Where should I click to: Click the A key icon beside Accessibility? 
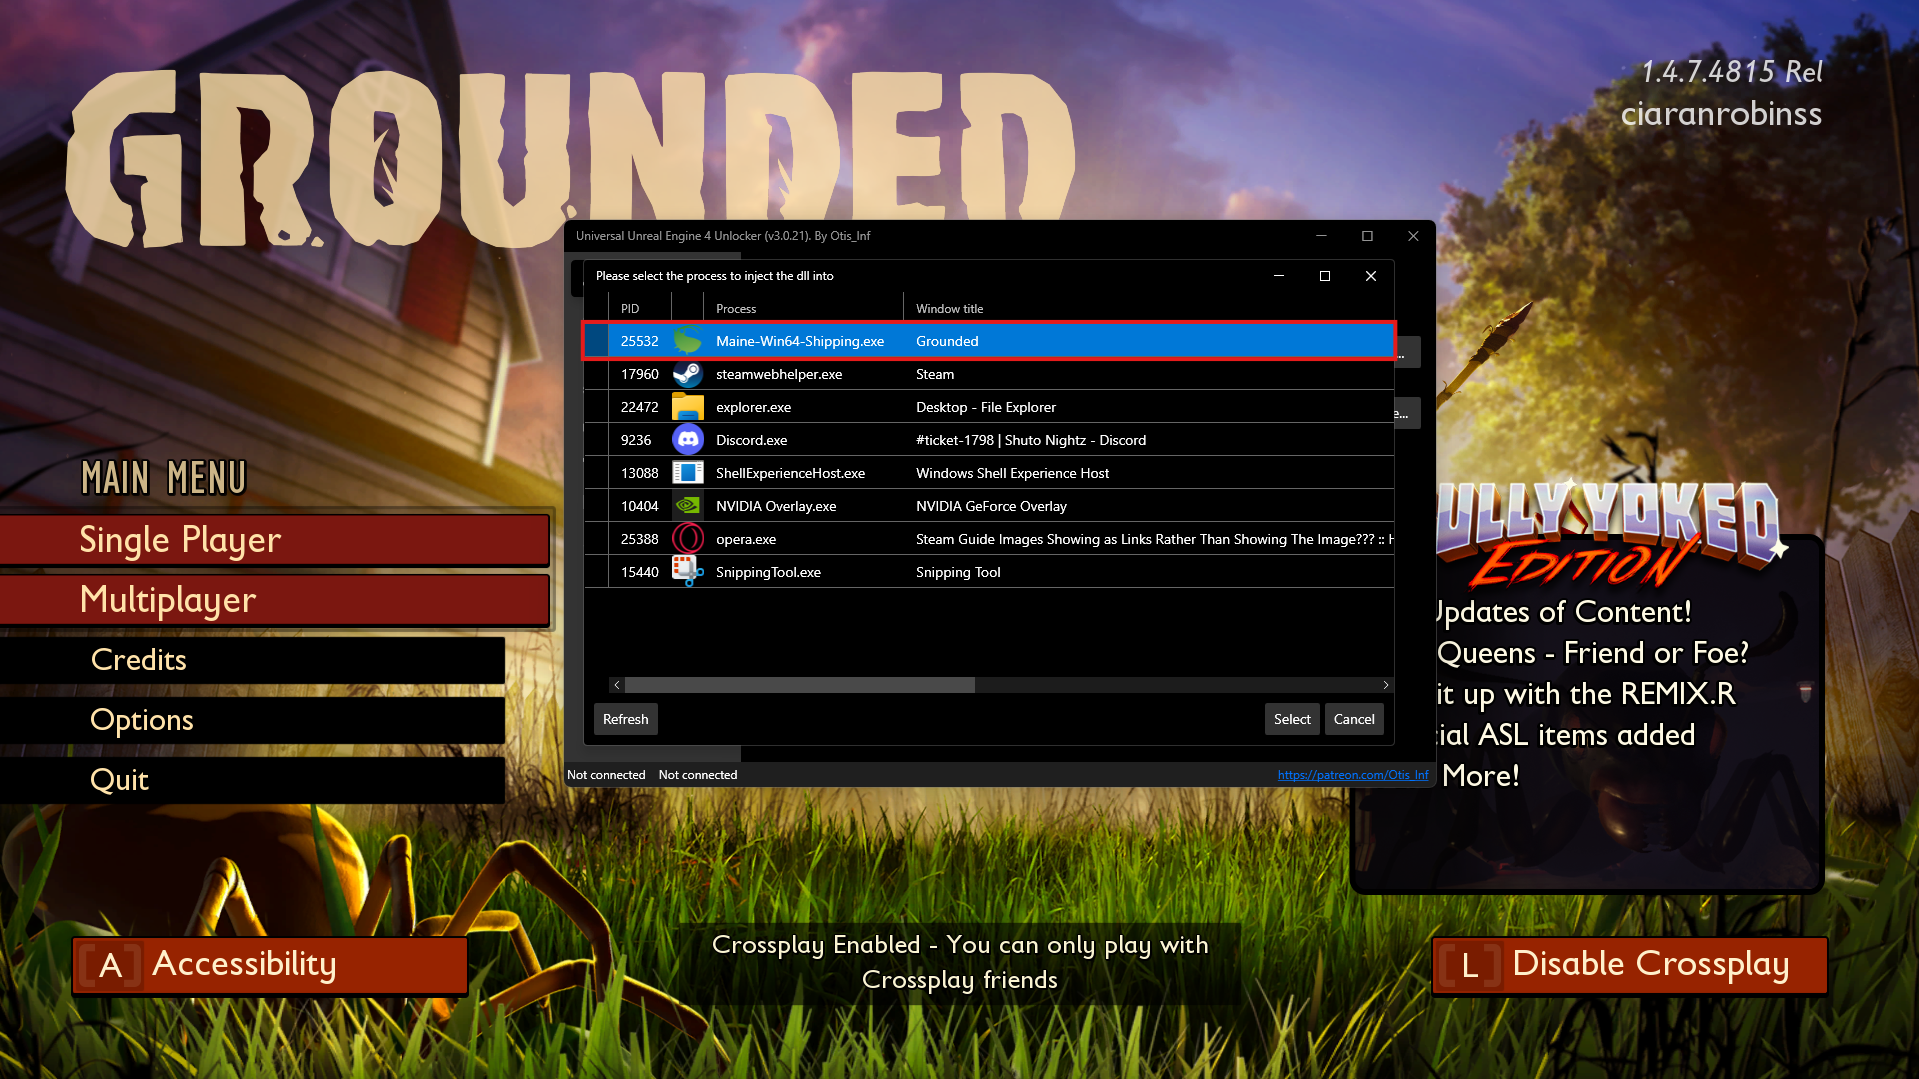click(110, 966)
